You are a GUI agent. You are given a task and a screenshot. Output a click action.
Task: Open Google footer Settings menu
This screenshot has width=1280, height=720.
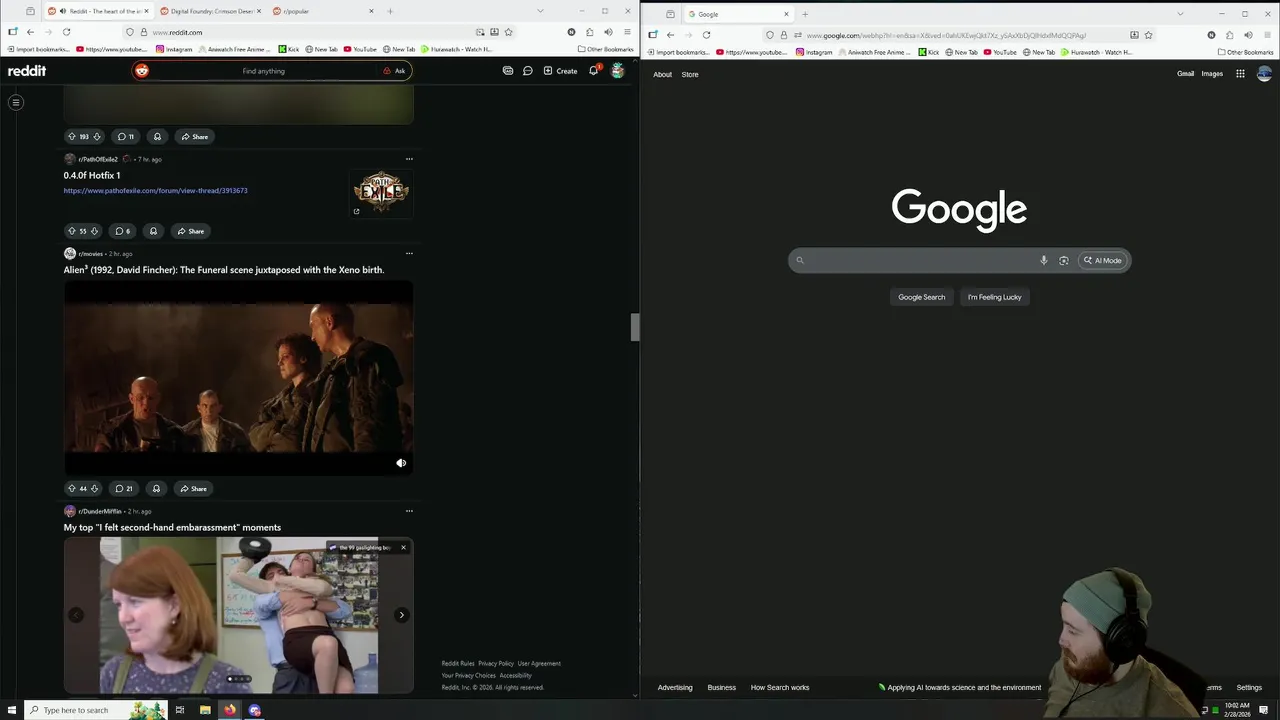(1249, 687)
